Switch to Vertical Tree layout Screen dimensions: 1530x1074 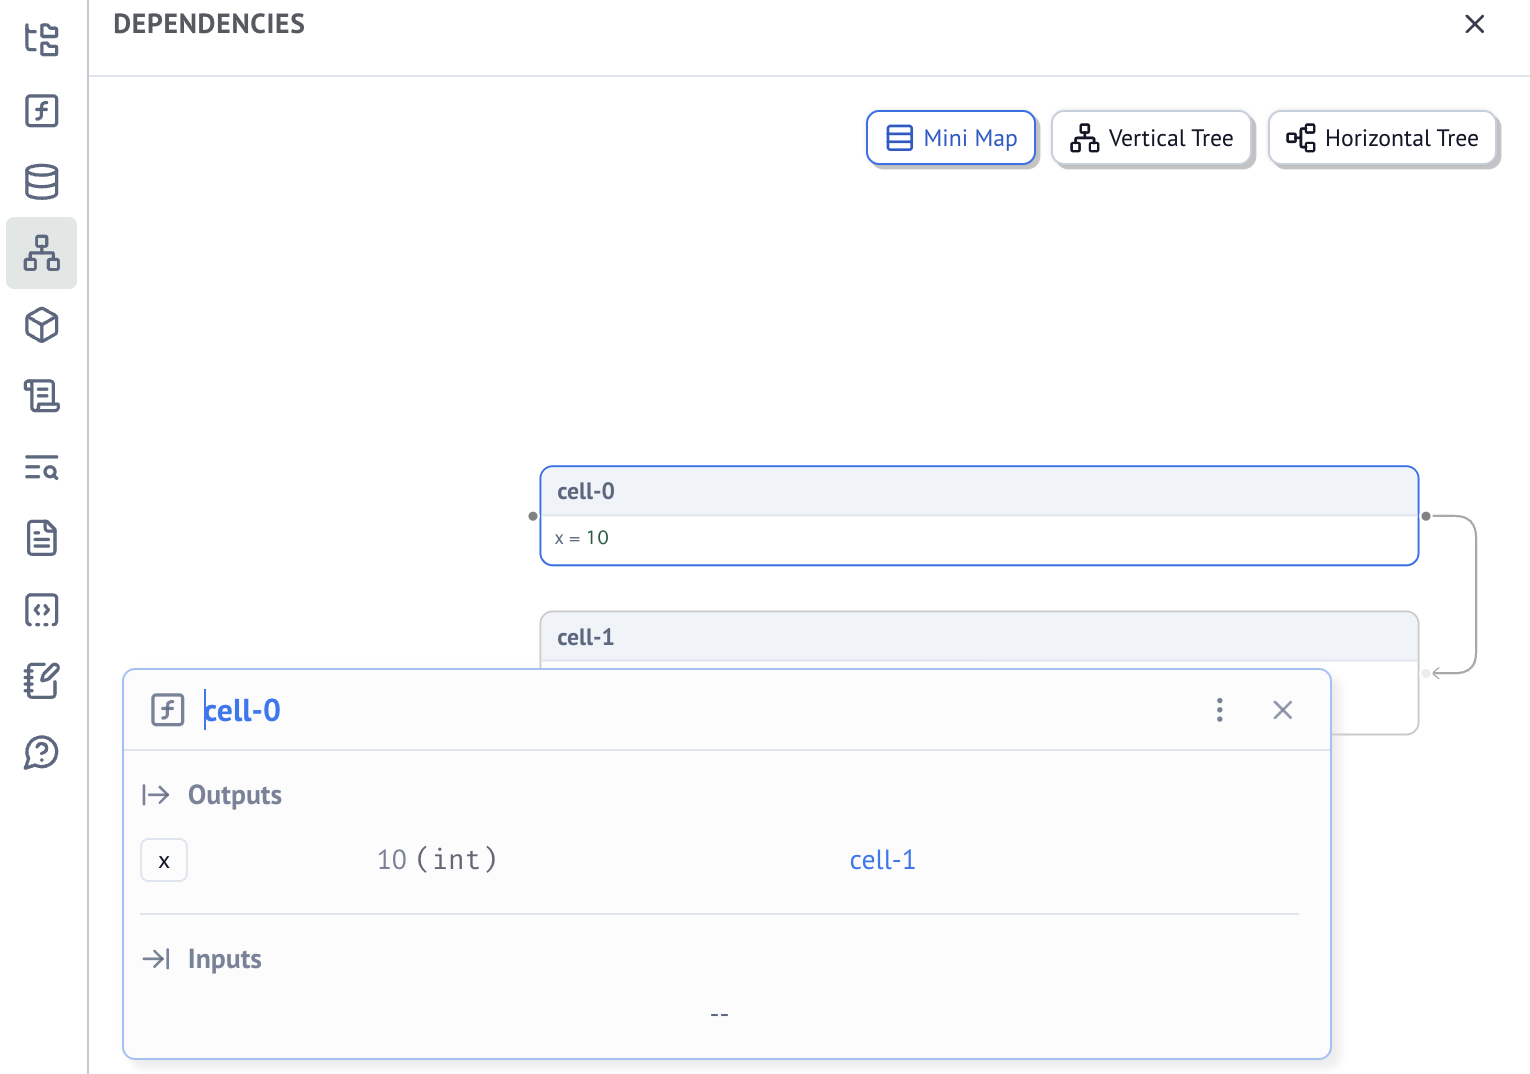coord(1152,138)
